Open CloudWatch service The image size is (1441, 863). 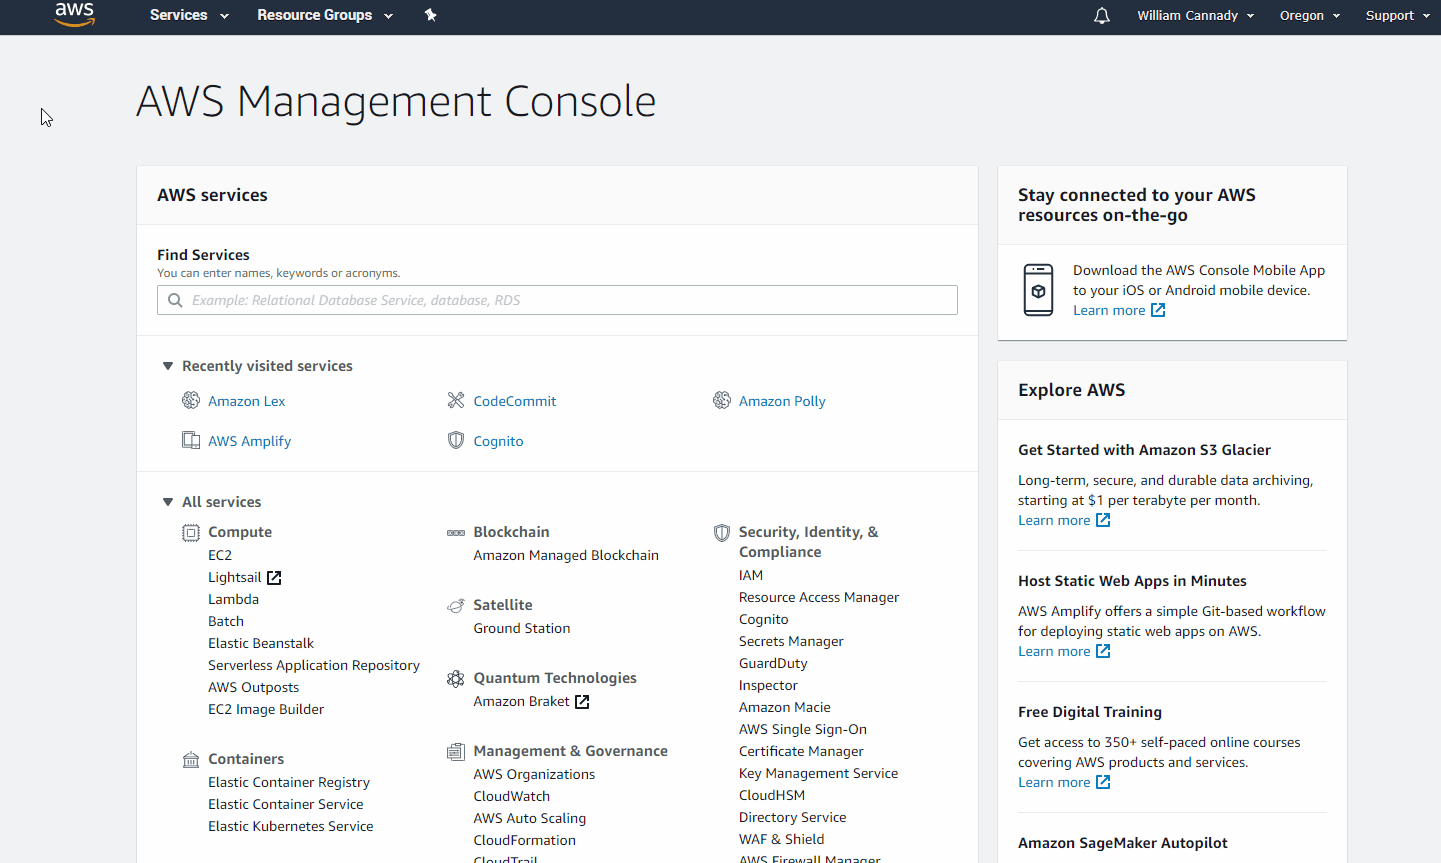pyautogui.click(x=512, y=797)
